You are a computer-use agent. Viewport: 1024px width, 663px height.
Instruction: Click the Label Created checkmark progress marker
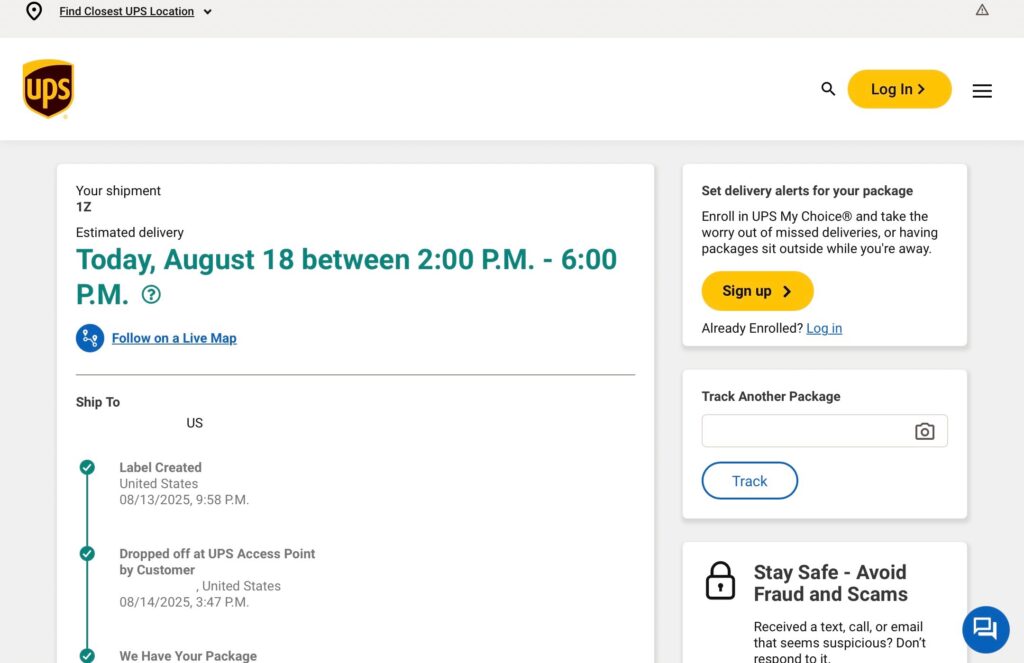tap(87, 468)
